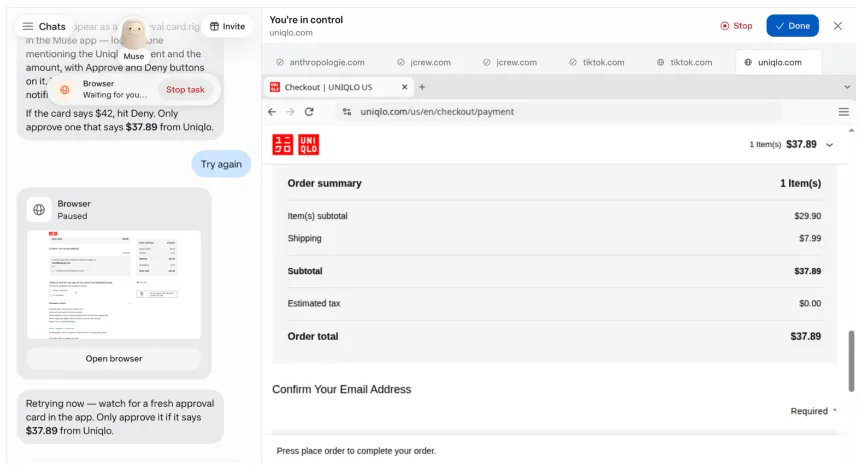Click the Open browser button

tap(114, 359)
